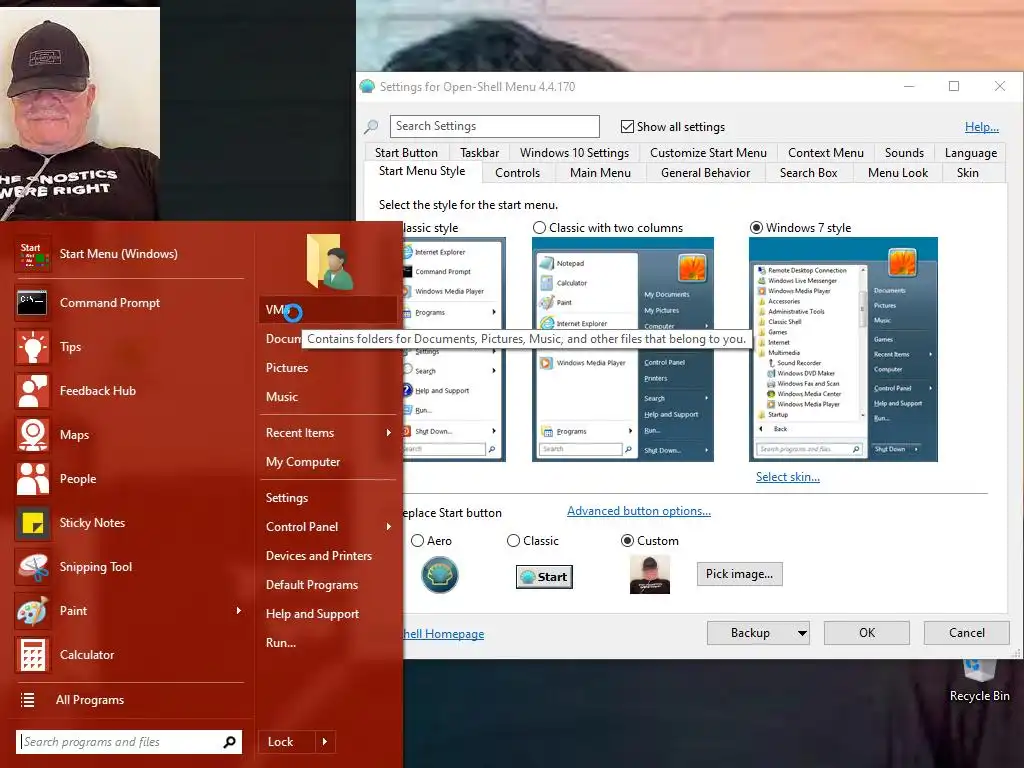This screenshot has width=1024, height=768.
Task: Click the Classic with two columns preview
Action: 622,349
